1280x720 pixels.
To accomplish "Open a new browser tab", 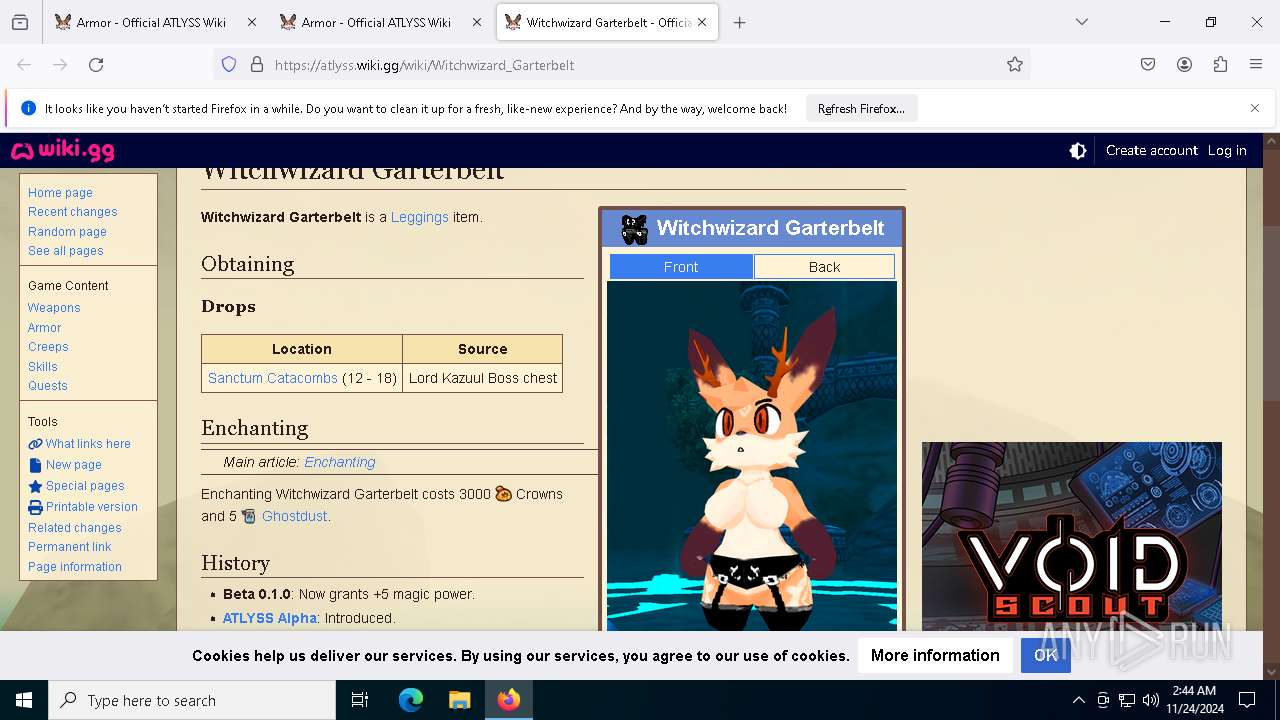I will pos(739,22).
